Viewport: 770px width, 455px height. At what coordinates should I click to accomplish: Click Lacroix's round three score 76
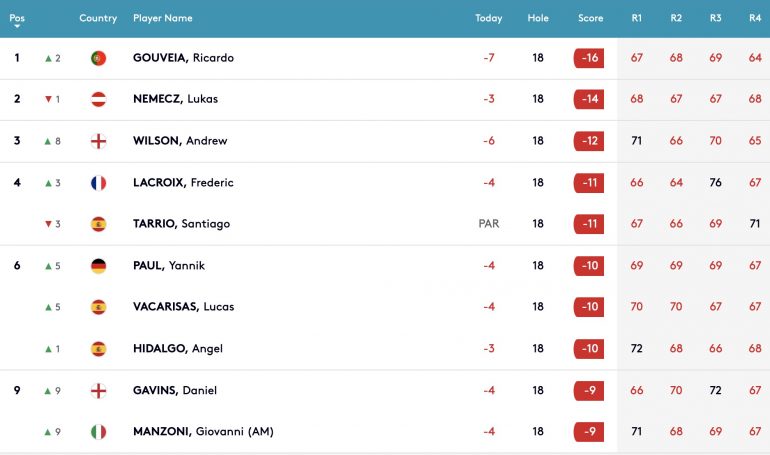click(715, 183)
